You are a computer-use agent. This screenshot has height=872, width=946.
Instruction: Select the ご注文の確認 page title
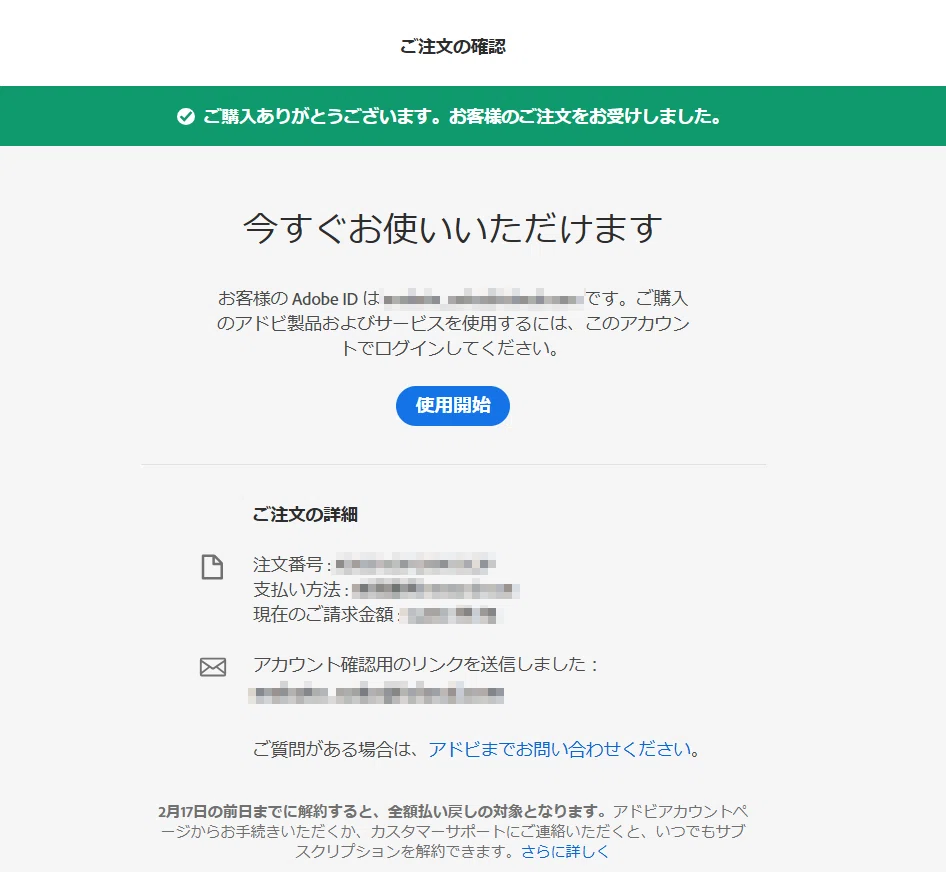click(x=452, y=46)
